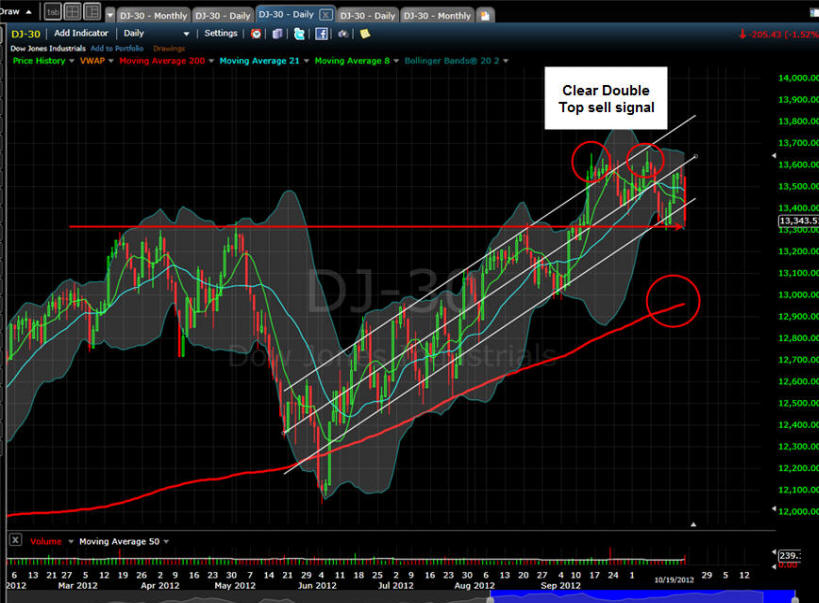
Task: Open the tab list arrow before the tabs
Action: point(110,15)
